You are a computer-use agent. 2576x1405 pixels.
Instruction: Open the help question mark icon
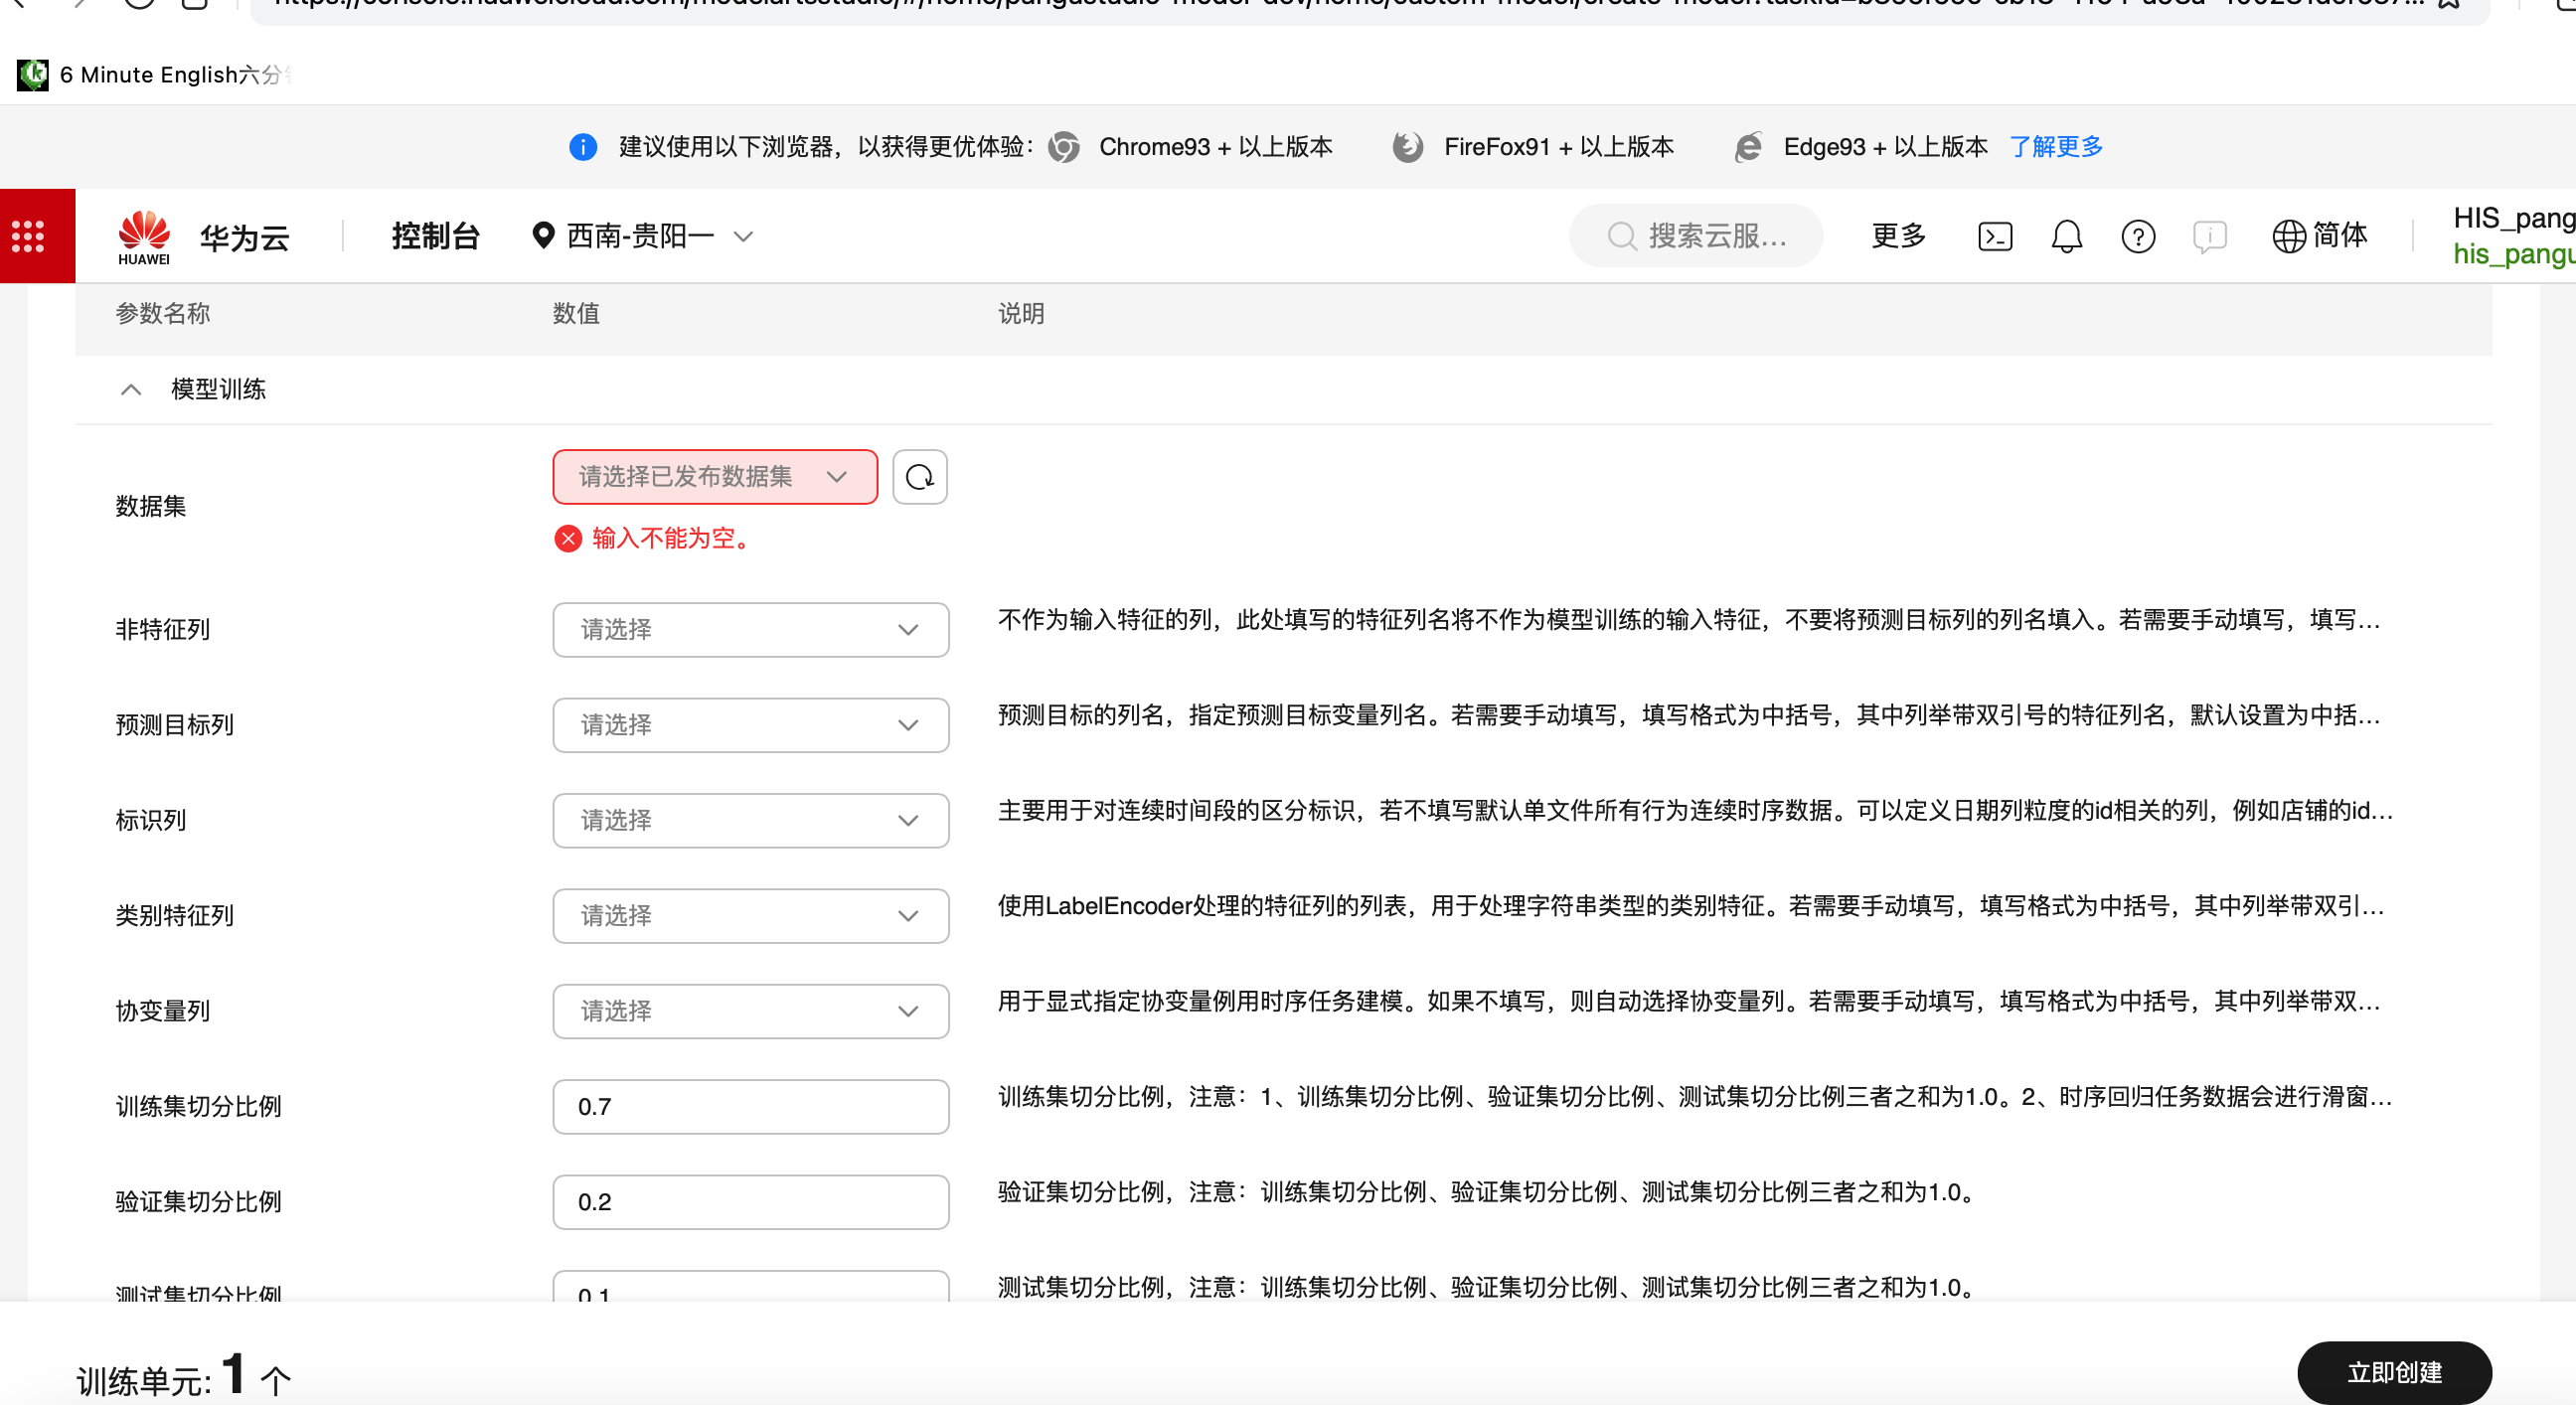point(2138,237)
